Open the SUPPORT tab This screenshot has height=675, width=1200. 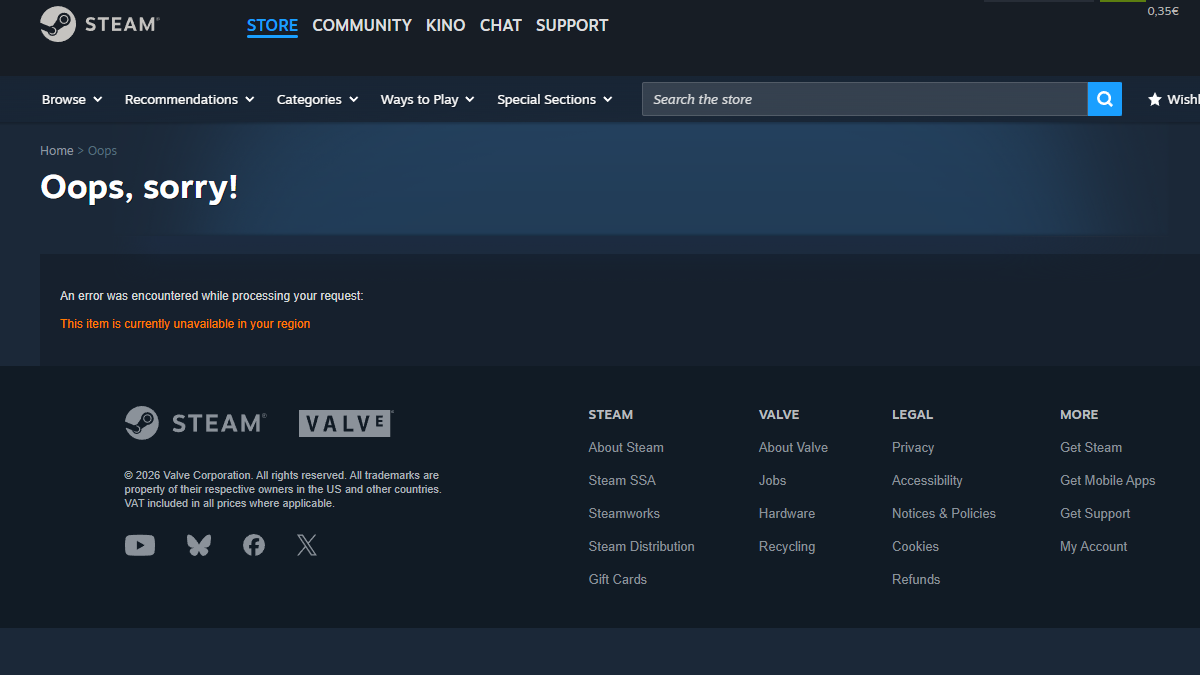[572, 25]
